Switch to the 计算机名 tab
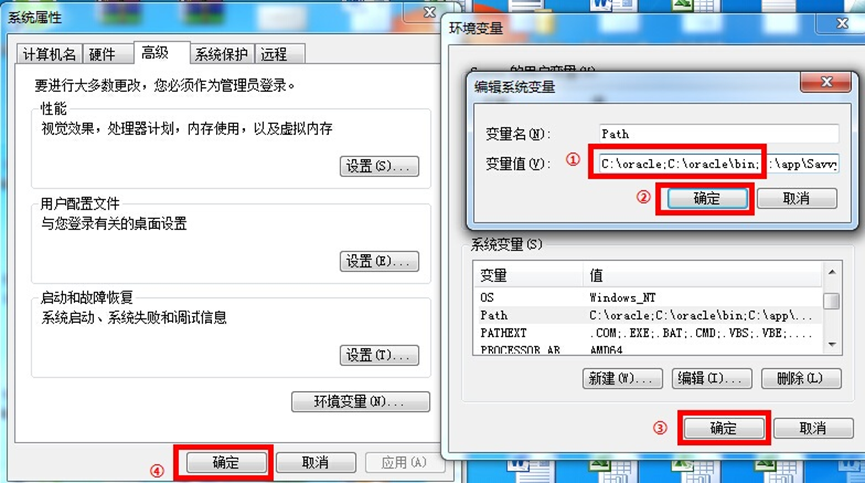Viewport: 865px width, 483px height. [x=50, y=54]
